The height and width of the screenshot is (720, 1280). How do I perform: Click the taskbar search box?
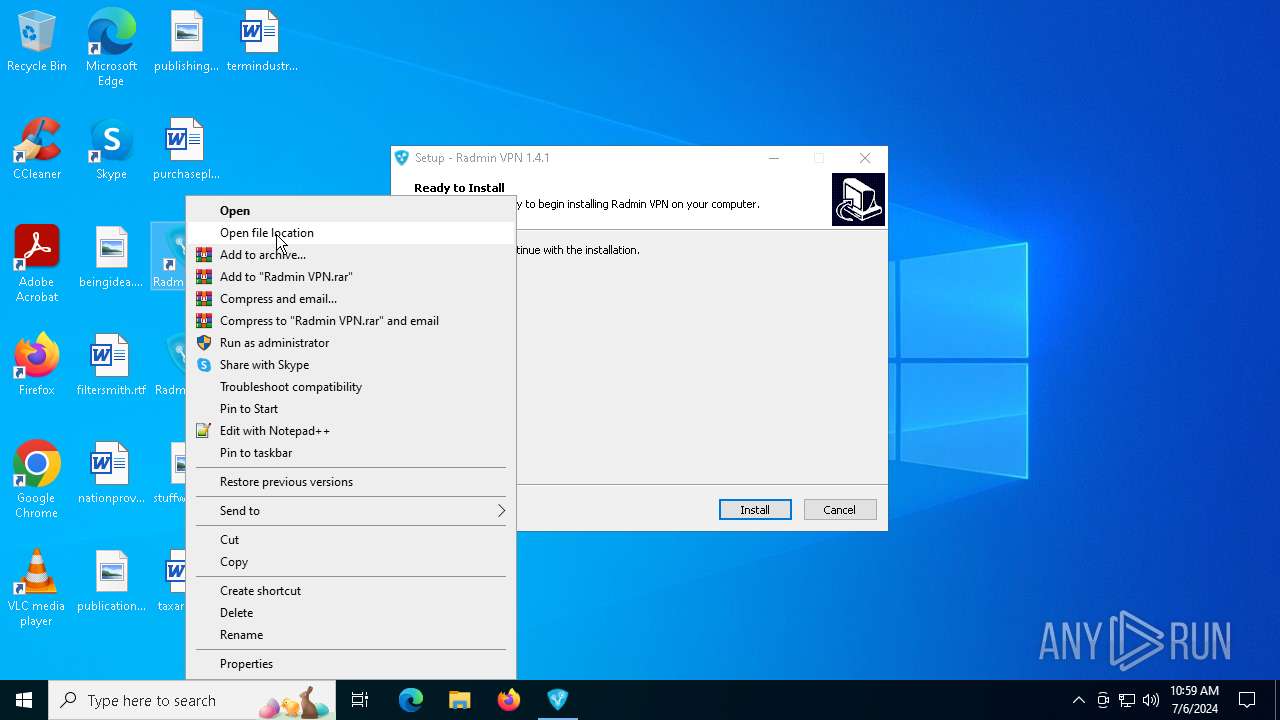tap(194, 700)
